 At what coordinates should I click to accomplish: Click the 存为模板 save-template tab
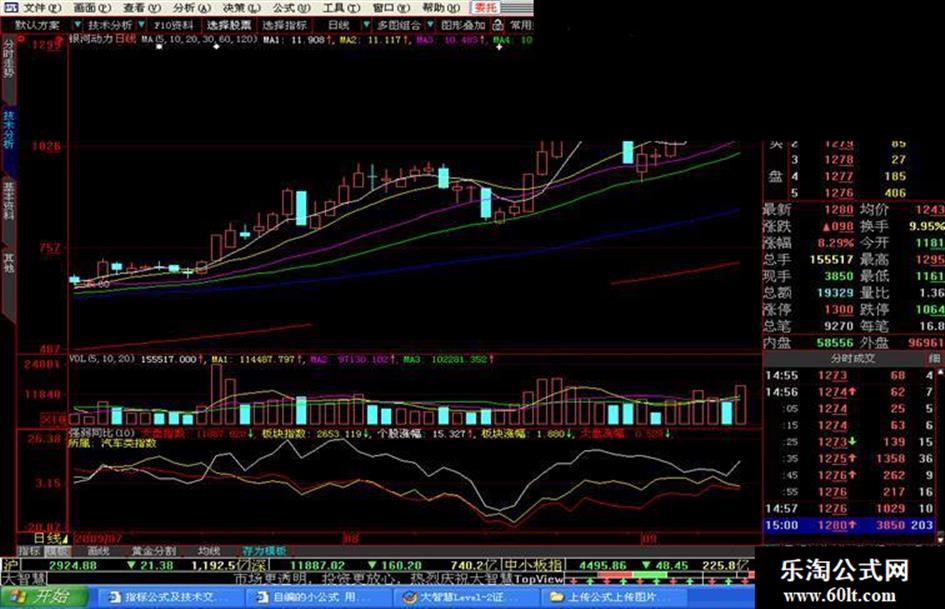(263, 551)
